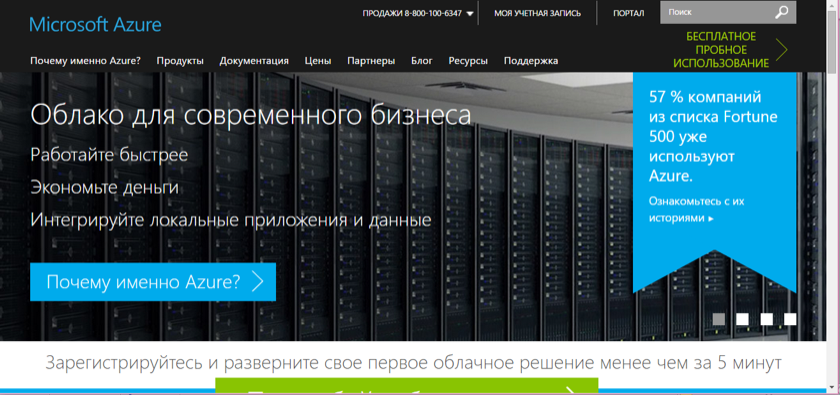Click Интегрируйте локальные приложения и данные text

(231, 220)
